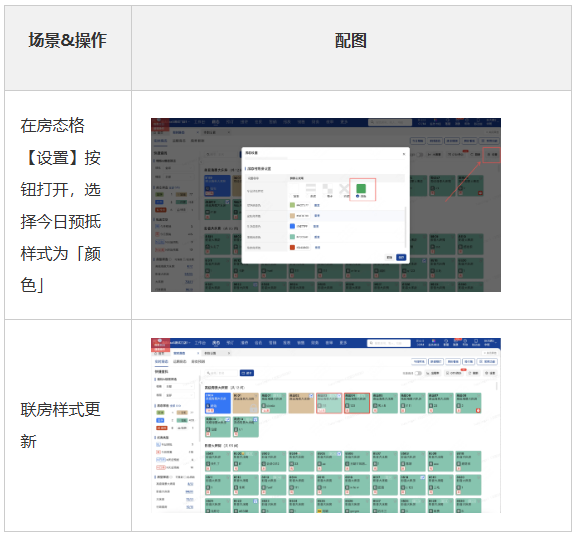Confirm with the blue button in dialog footer

tap(401, 258)
